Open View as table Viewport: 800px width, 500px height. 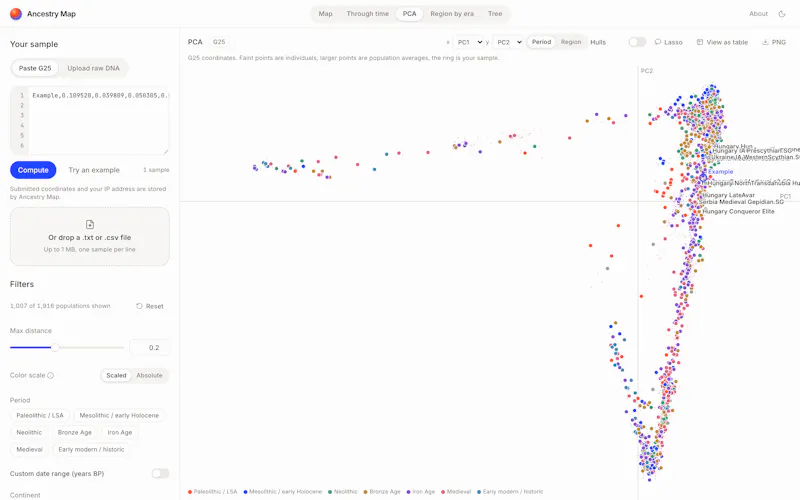tap(722, 42)
